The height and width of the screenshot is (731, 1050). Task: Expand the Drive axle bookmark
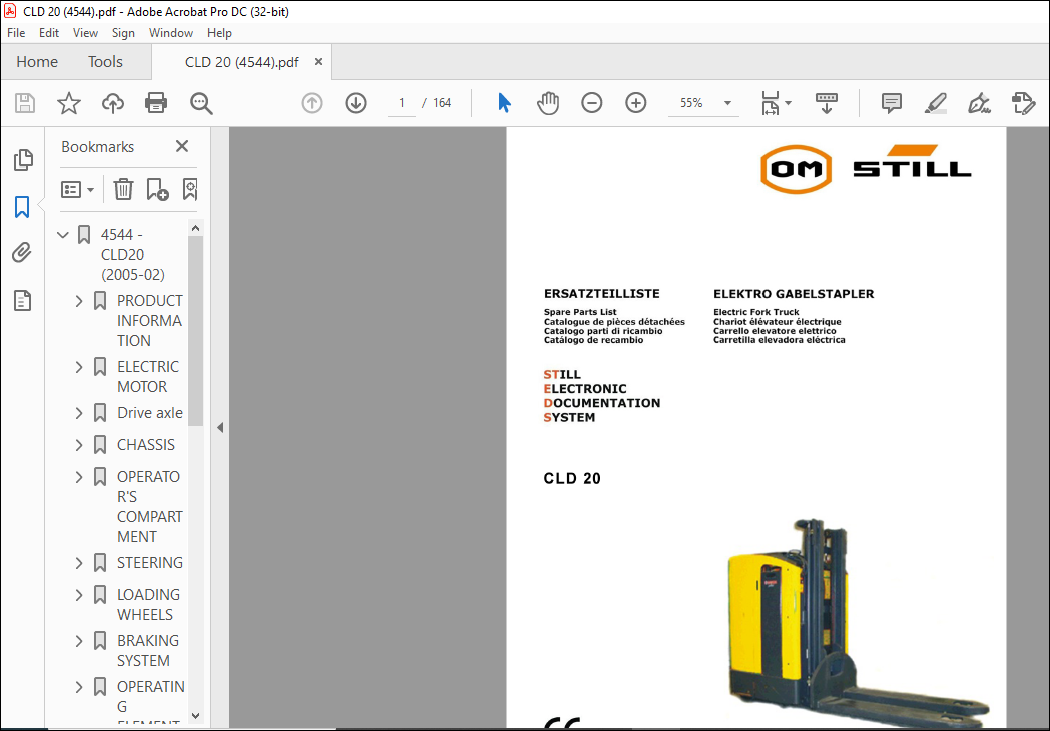tap(79, 413)
